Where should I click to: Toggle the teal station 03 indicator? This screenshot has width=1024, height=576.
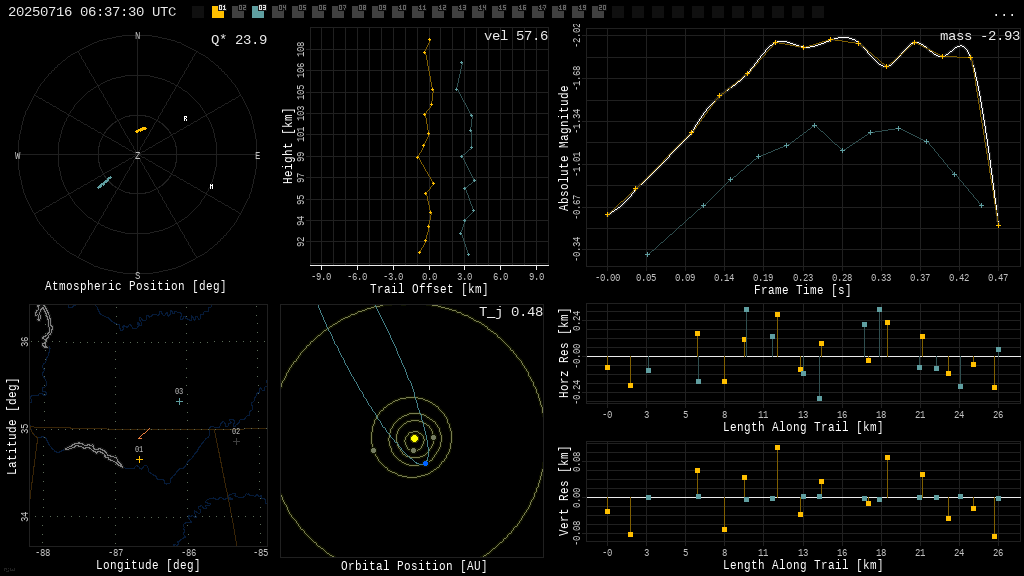point(258,12)
